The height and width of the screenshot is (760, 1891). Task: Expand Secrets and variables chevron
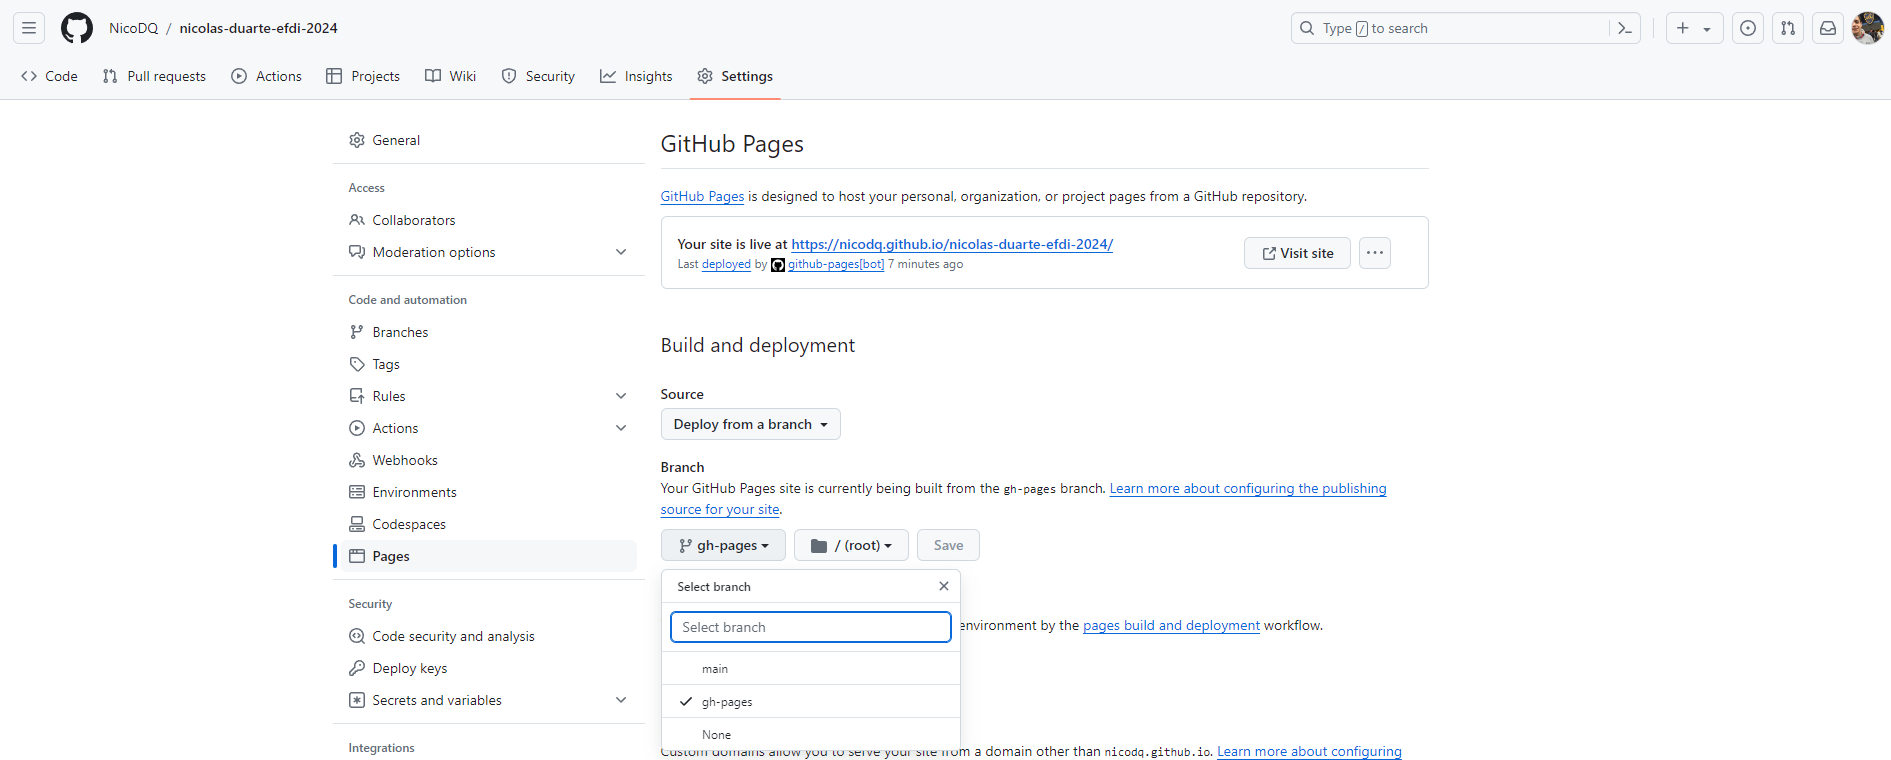pos(621,700)
